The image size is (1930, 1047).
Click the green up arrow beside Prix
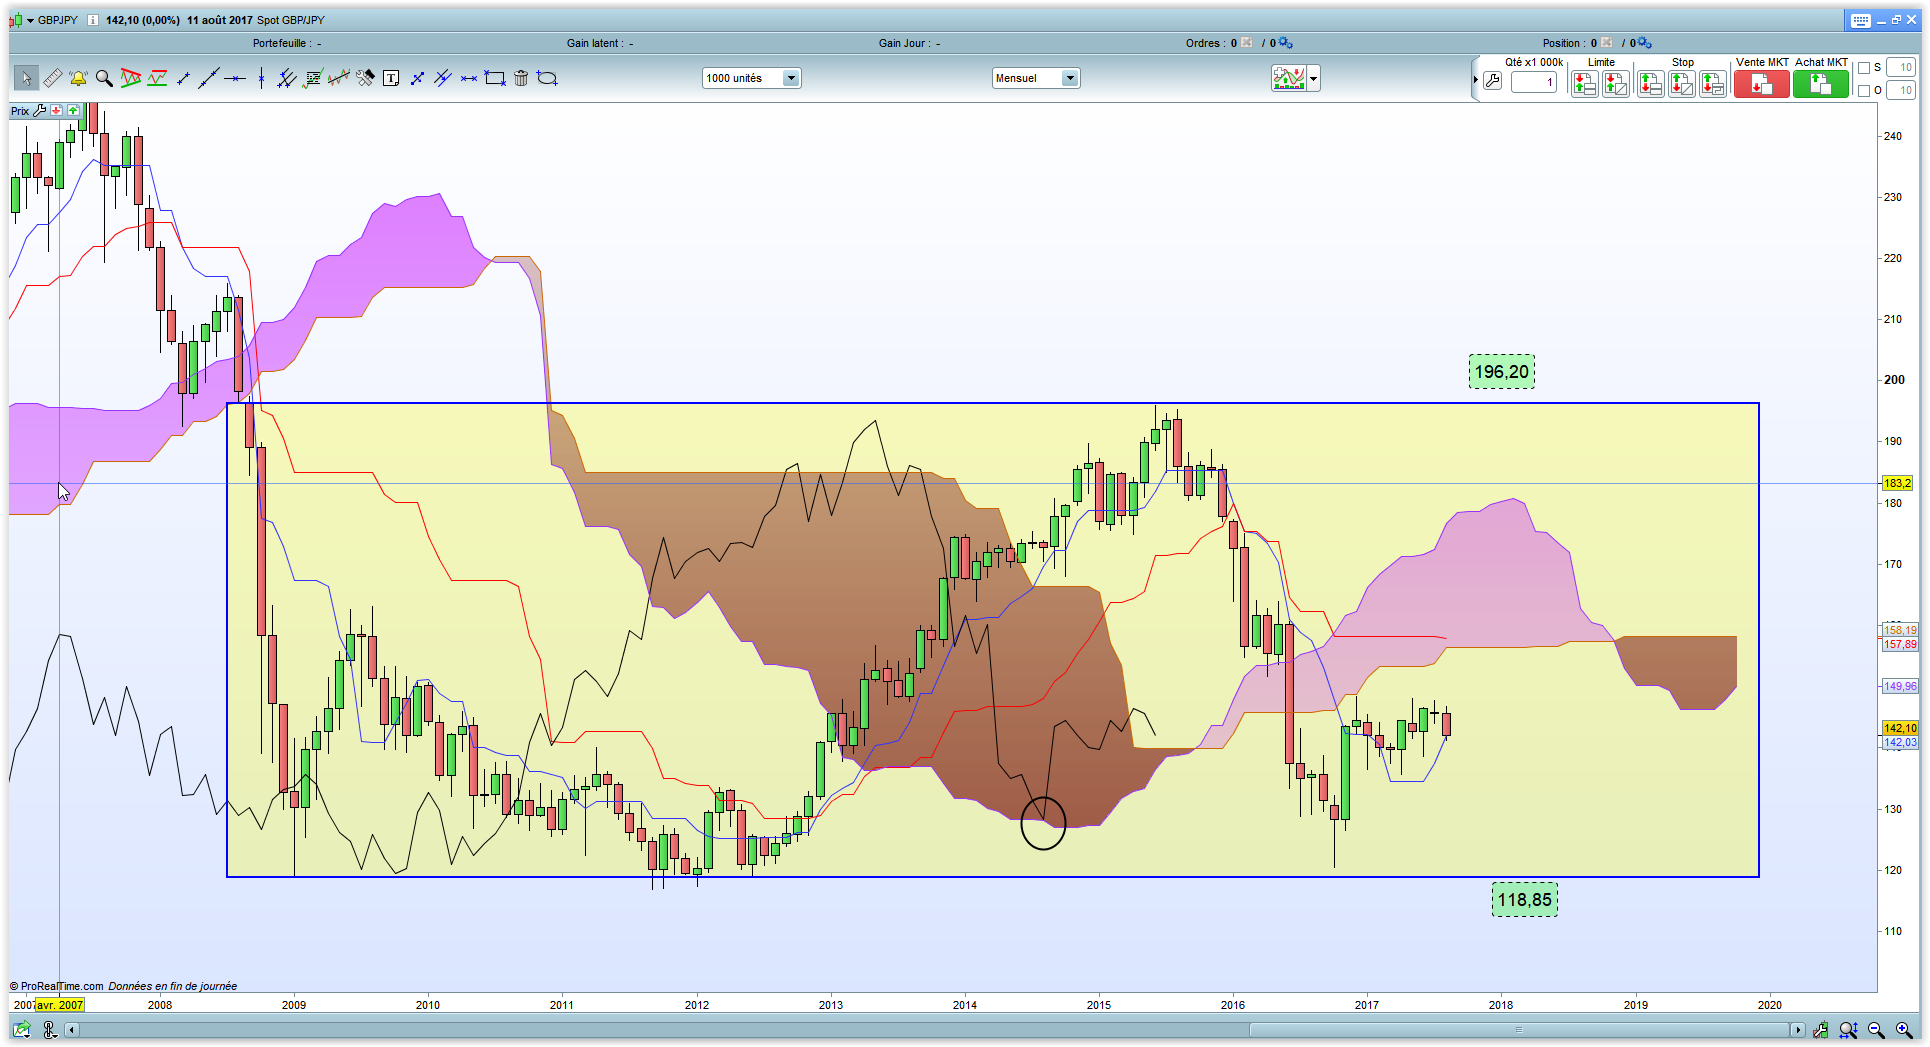73,111
